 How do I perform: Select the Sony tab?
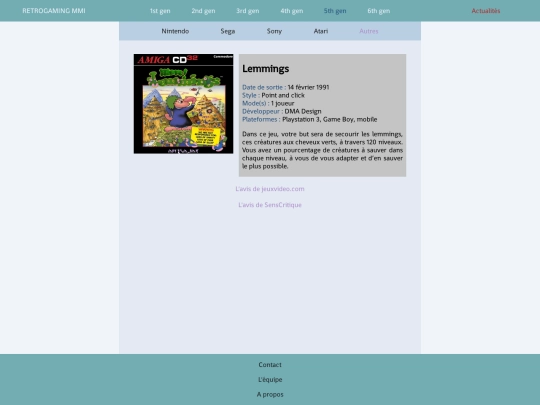click(274, 31)
